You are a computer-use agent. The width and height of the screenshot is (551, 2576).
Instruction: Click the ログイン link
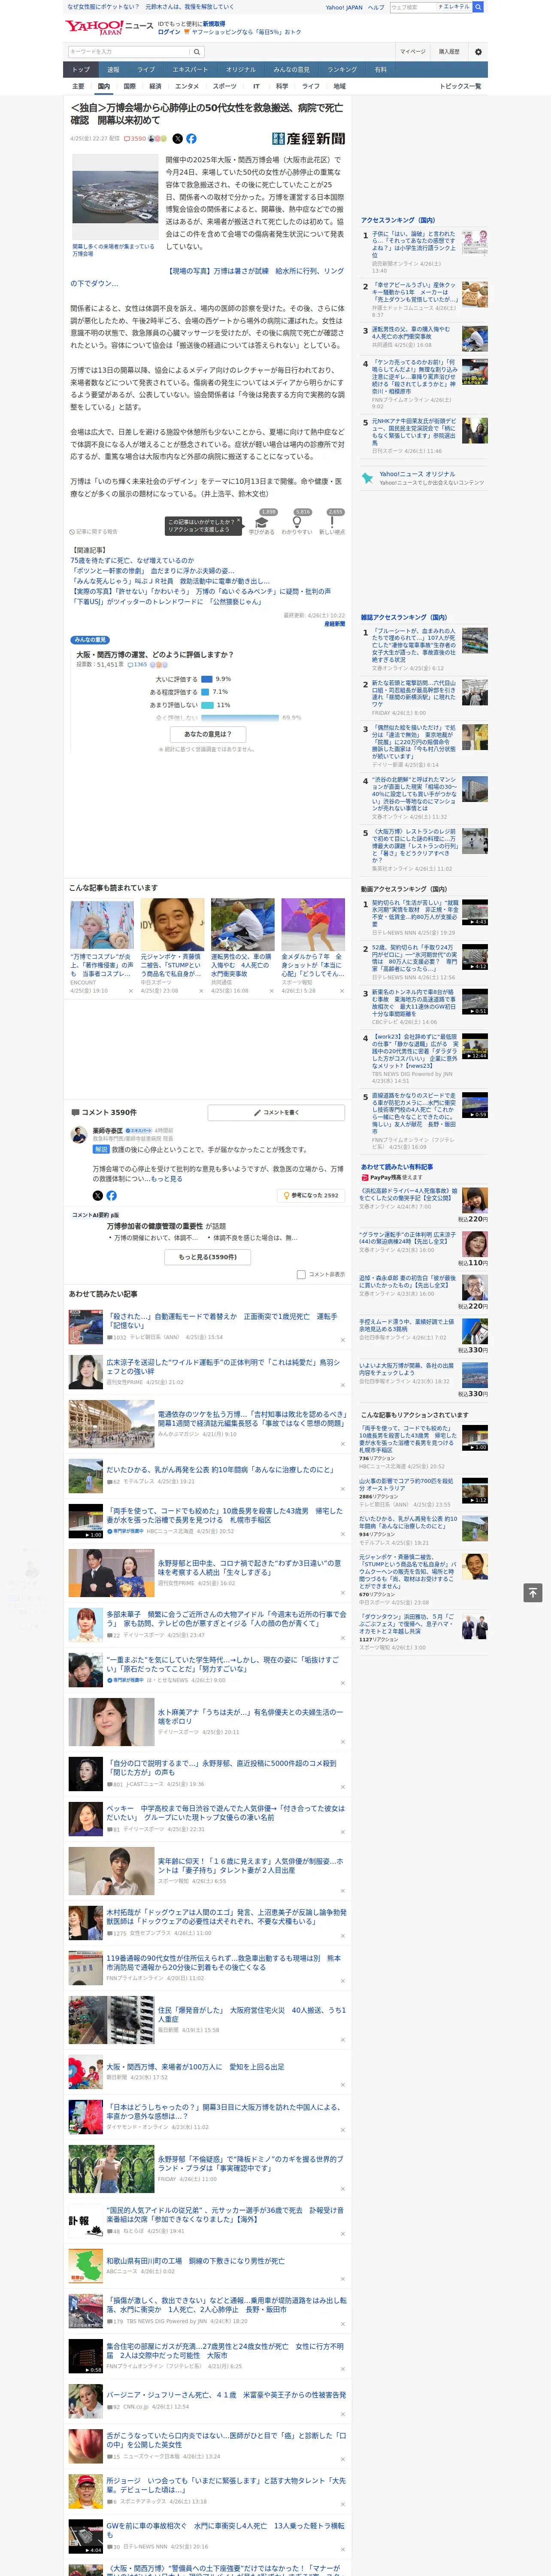tap(169, 32)
